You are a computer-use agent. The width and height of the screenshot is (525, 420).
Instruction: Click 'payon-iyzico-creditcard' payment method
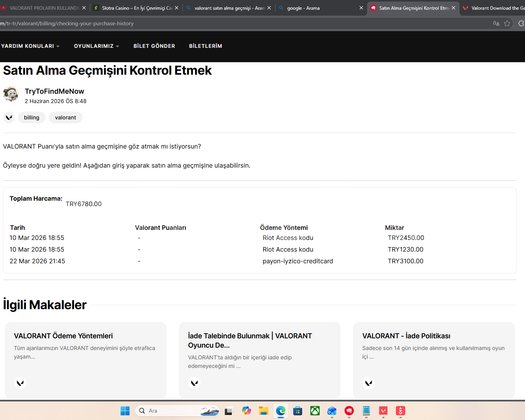point(298,261)
